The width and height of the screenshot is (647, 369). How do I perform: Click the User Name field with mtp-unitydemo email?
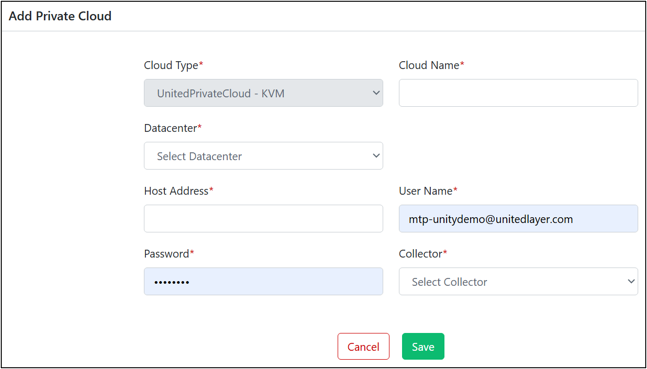coord(518,219)
